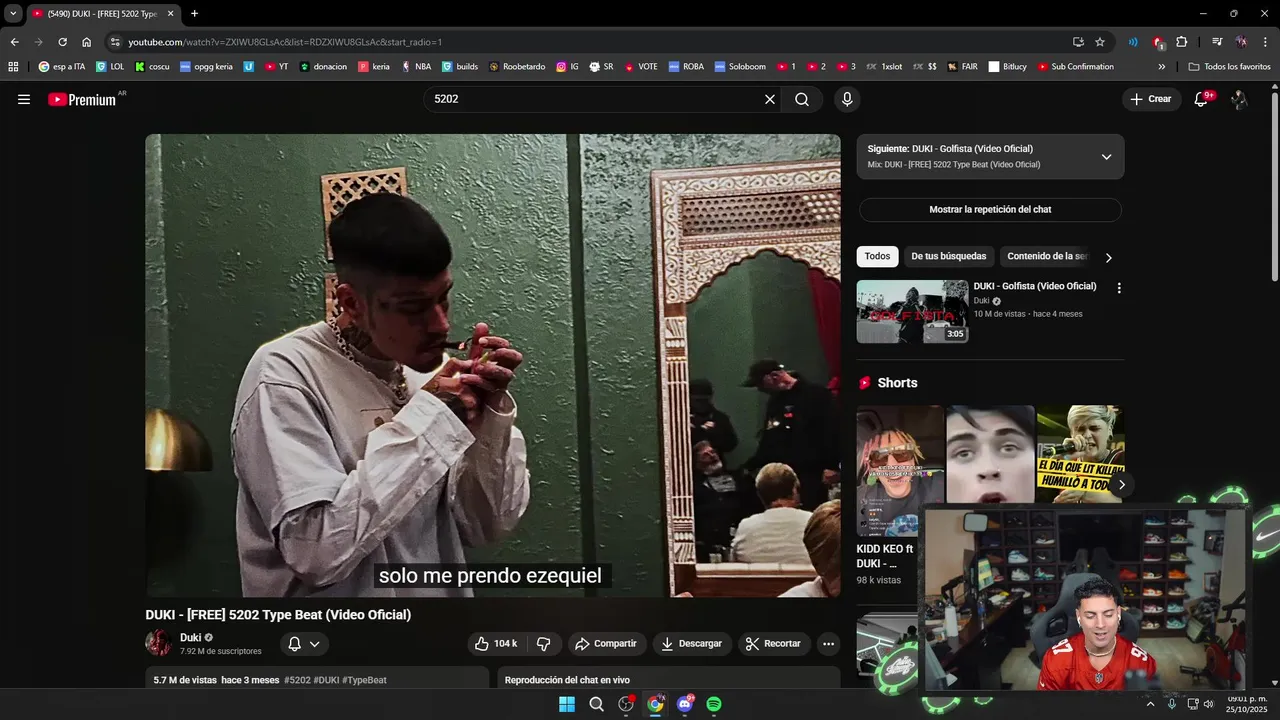Viewport: 1280px width, 720px height.
Task: Download the video with Descargar
Action: click(x=692, y=643)
